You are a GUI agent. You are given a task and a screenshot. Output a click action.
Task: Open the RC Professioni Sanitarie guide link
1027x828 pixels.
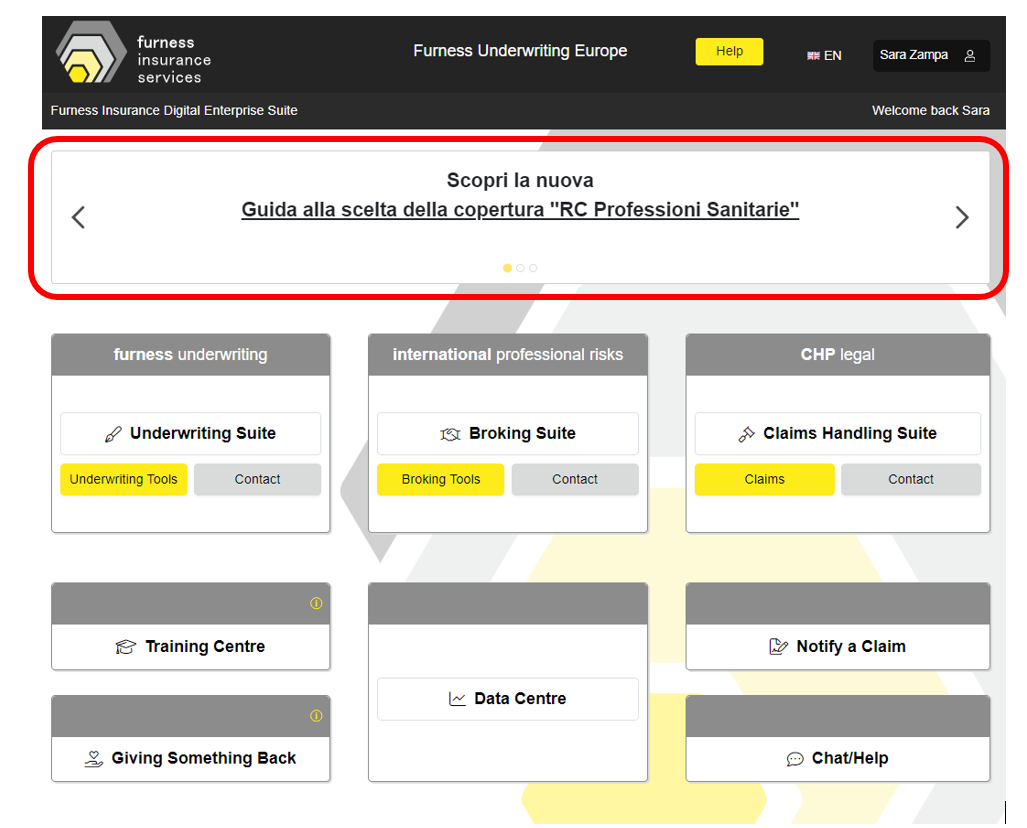520,210
